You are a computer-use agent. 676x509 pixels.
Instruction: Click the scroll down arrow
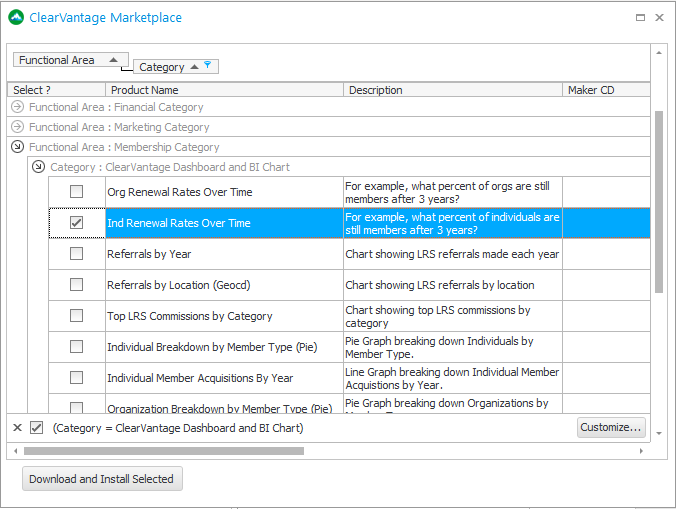[x=659, y=433]
